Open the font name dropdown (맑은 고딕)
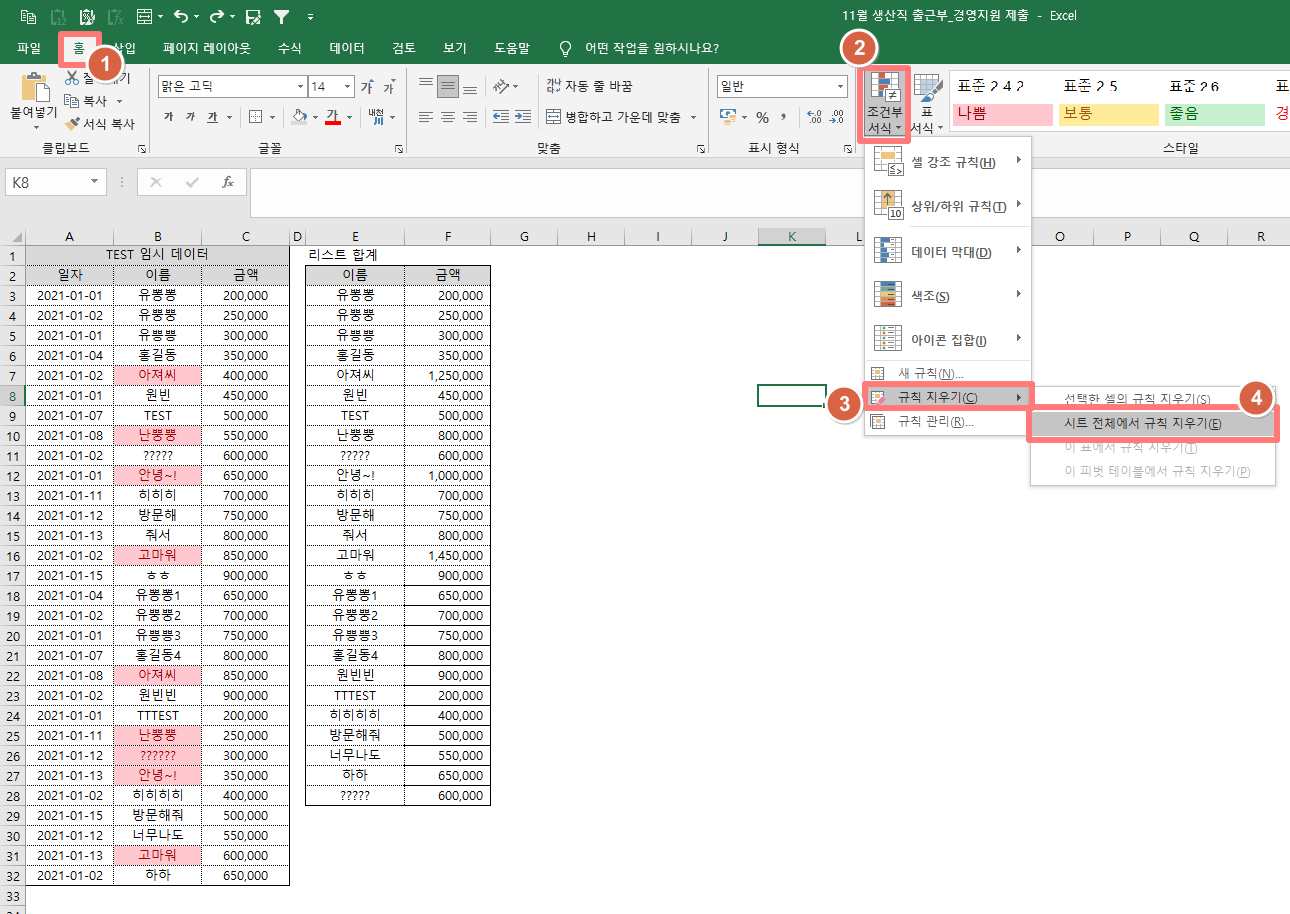 coord(300,87)
